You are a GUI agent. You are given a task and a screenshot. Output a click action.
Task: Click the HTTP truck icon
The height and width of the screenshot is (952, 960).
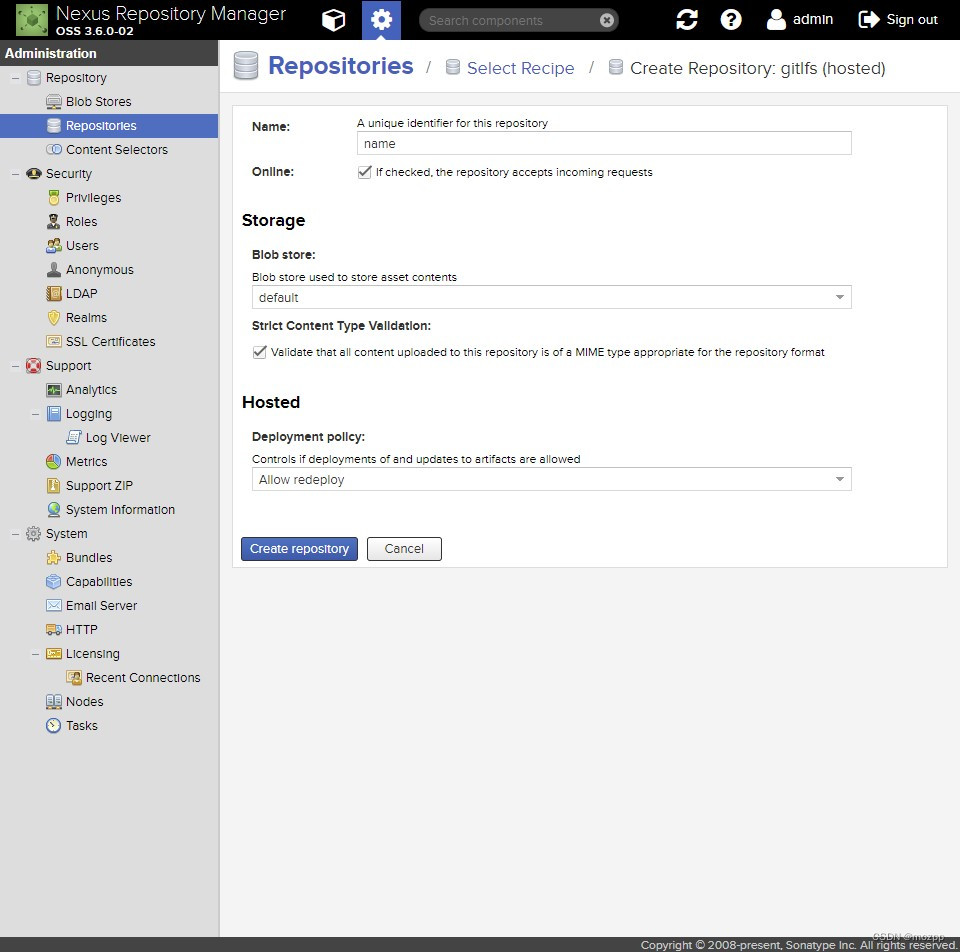[54, 629]
